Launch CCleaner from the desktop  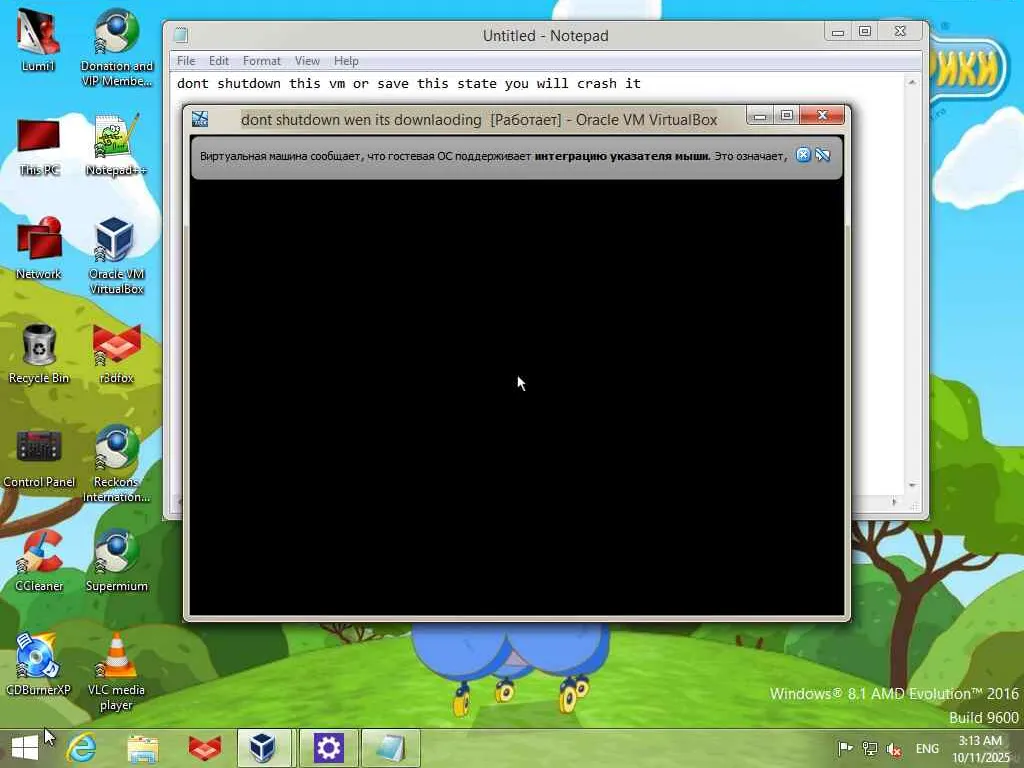tap(39, 562)
